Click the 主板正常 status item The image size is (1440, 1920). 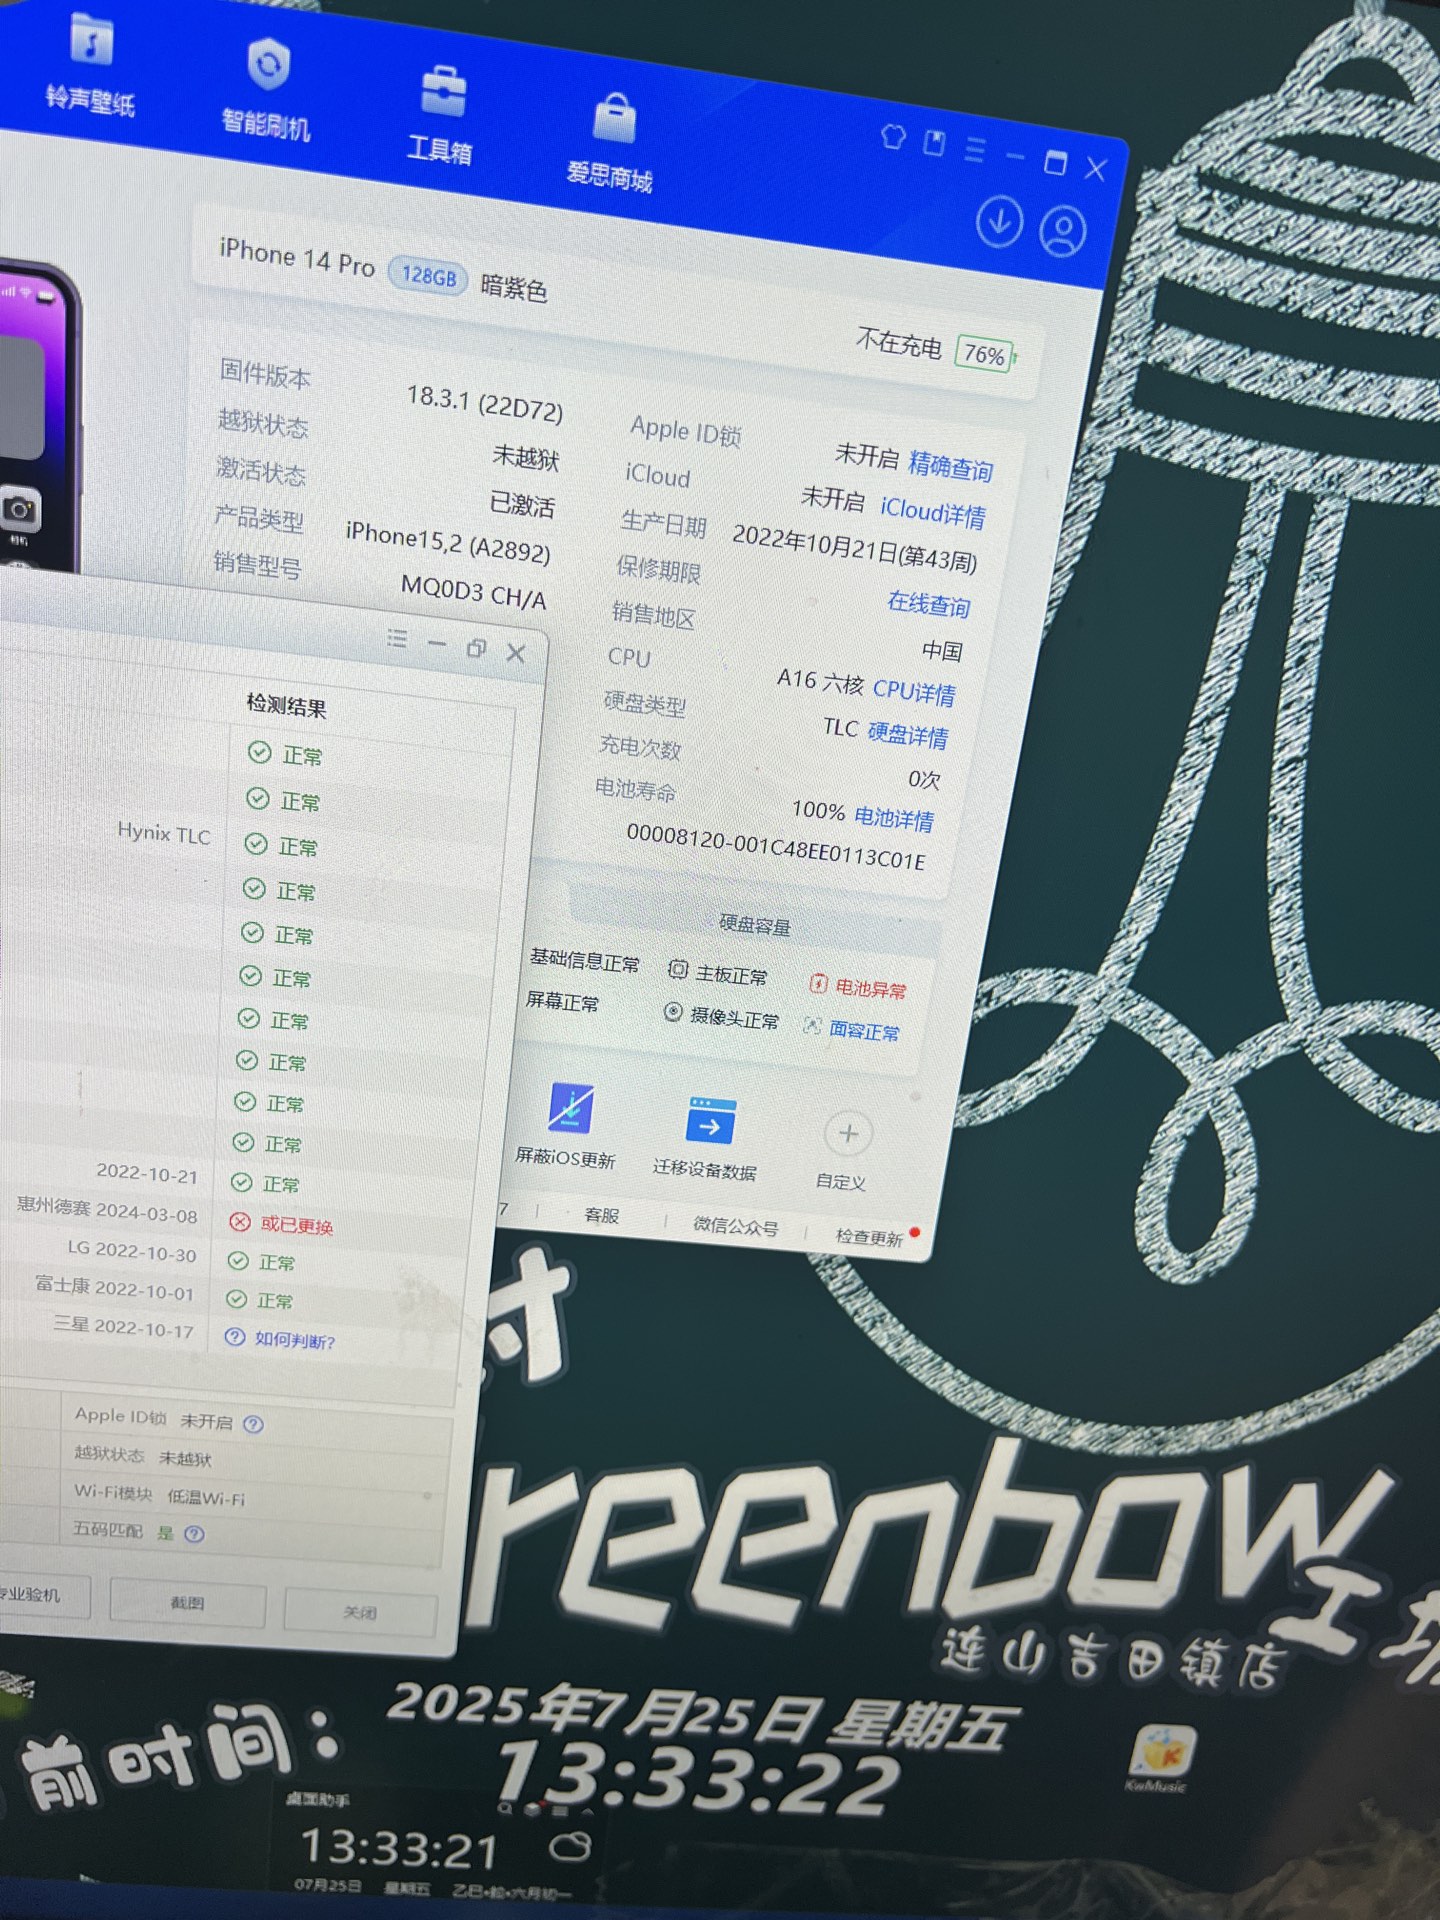pos(718,972)
